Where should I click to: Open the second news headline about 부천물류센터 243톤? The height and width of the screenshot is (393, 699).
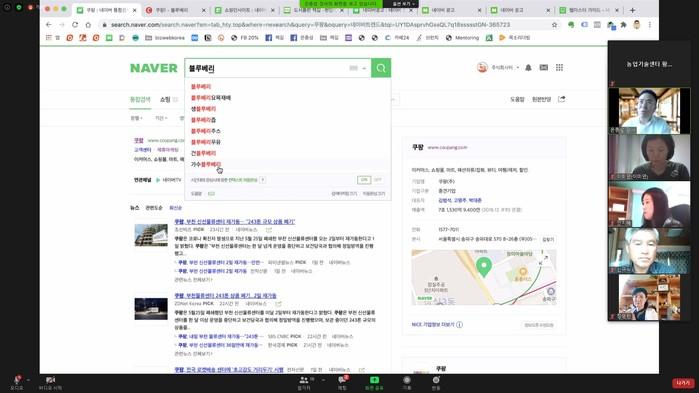pos(226,295)
